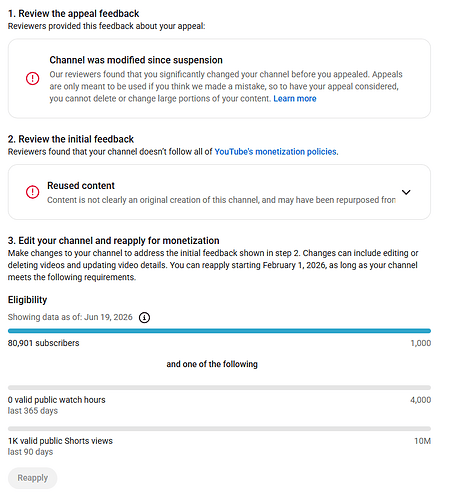Image resolution: width=462 pixels, height=500 pixels.
Task: Click the 1,000 subscribers threshold value
Action: click(421, 343)
